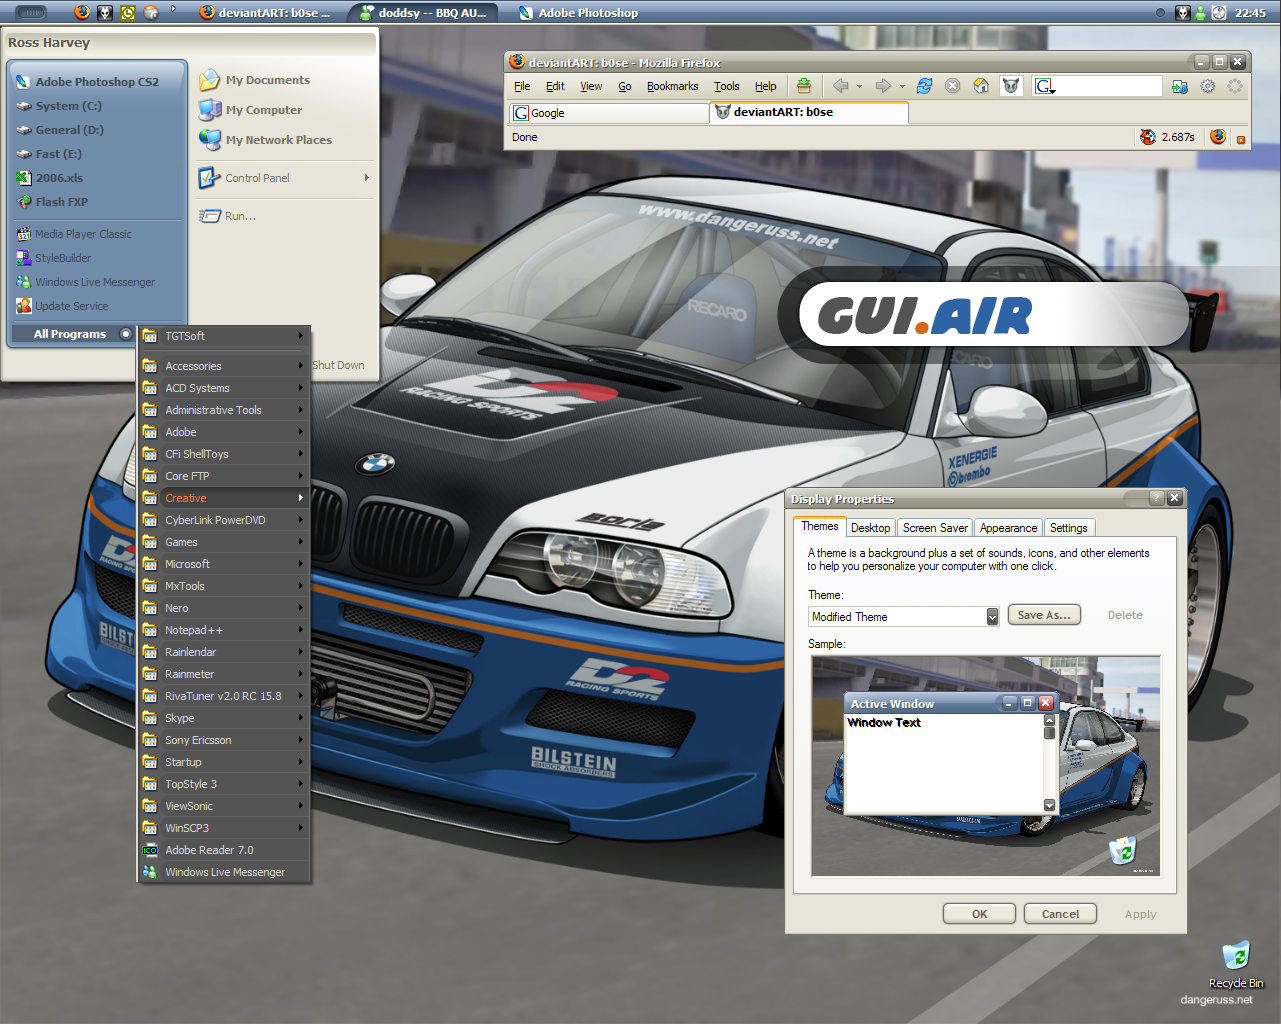Image resolution: width=1281 pixels, height=1024 pixels.
Task: Click the Firefox icon in status bar
Action: 1217,137
